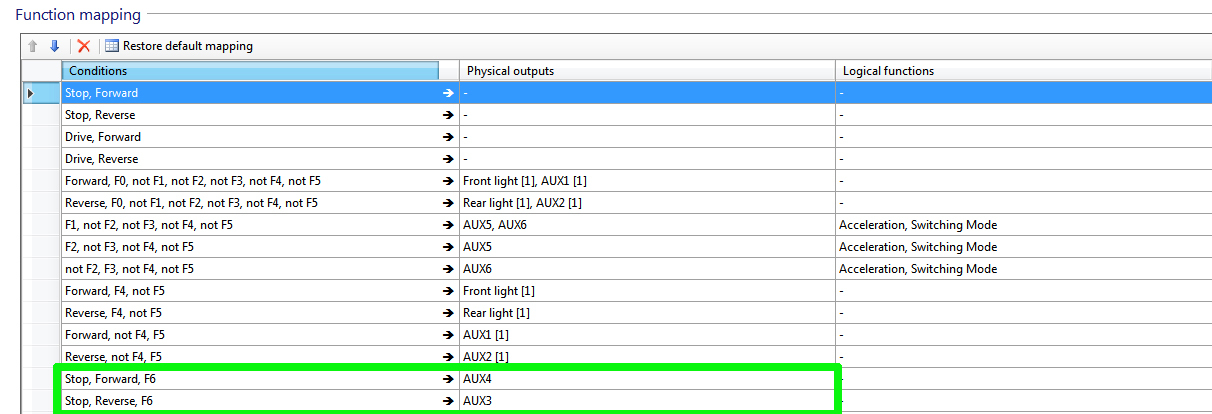
Task: Open Acceleration, Switching Mode cell for F1 row
Action: click(x=1024, y=225)
